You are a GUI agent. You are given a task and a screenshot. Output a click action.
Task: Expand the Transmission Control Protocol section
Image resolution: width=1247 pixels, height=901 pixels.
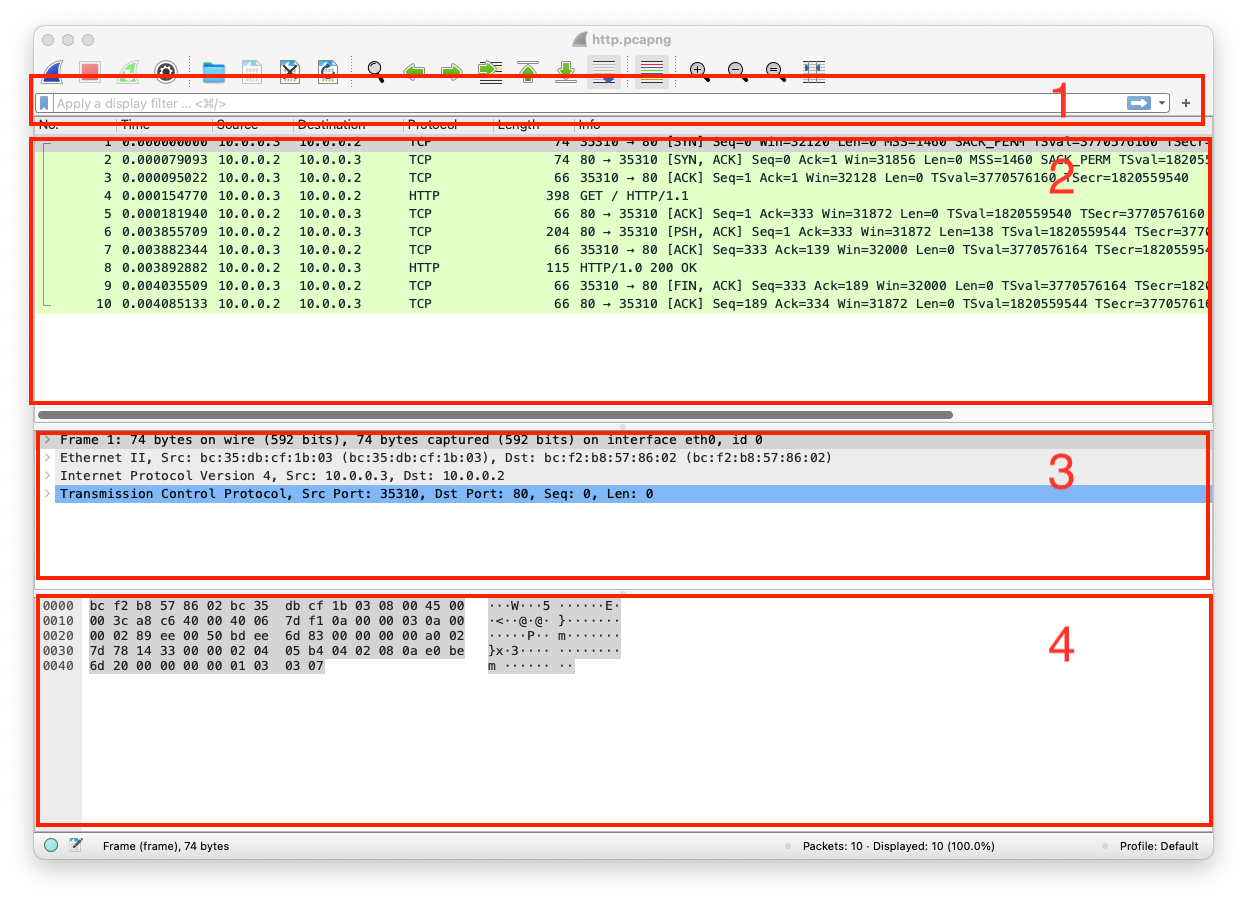pos(46,494)
